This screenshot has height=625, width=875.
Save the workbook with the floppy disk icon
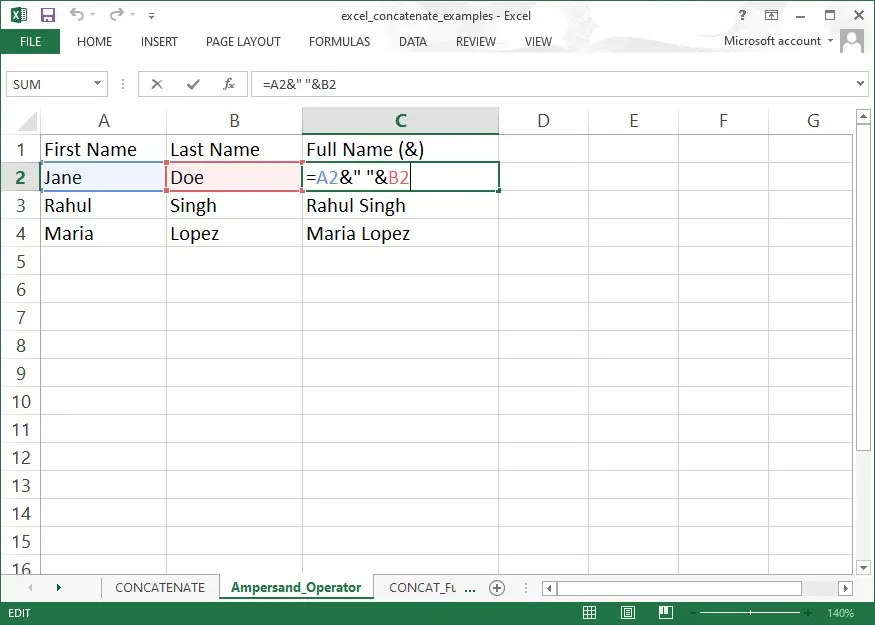click(48, 15)
